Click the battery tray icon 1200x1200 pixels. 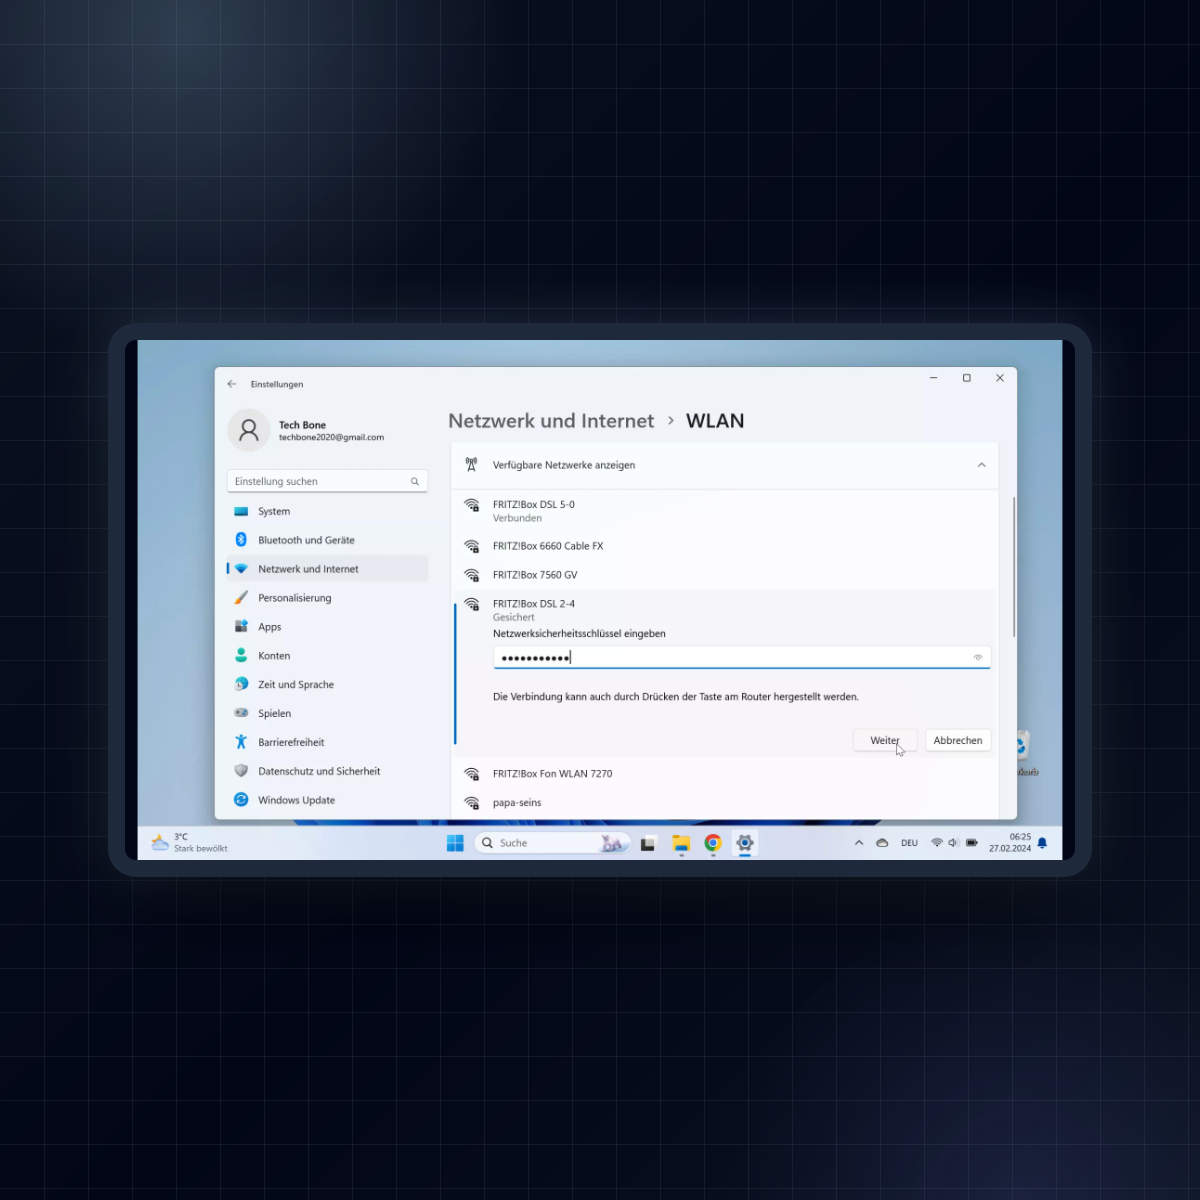[x=972, y=843]
